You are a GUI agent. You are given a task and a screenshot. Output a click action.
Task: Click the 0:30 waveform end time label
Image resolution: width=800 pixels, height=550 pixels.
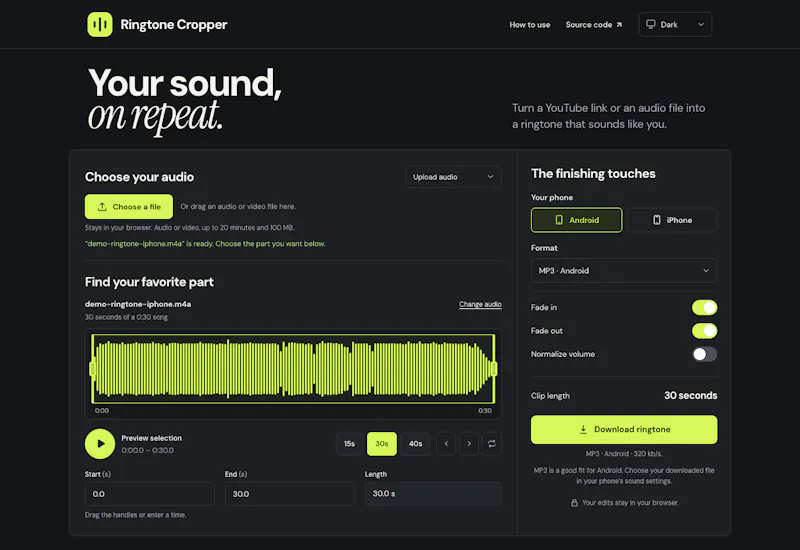pyautogui.click(x=485, y=411)
